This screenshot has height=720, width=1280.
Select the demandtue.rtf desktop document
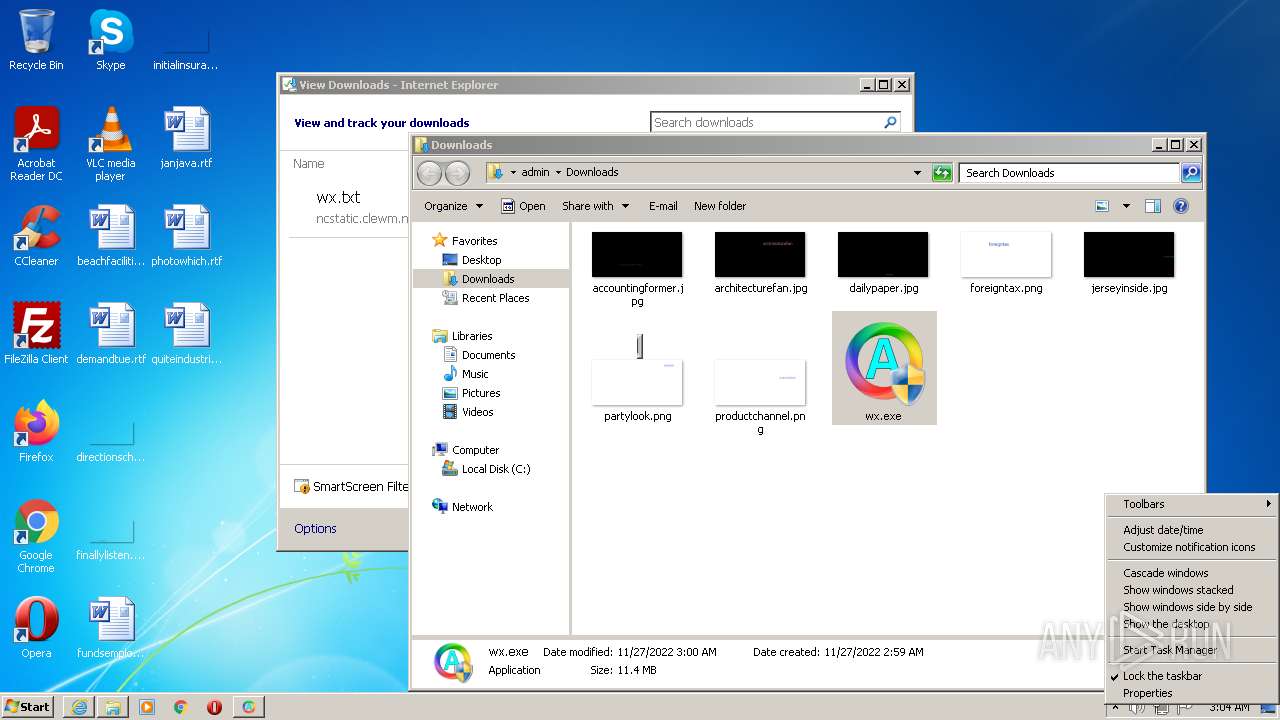[x=111, y=334]
